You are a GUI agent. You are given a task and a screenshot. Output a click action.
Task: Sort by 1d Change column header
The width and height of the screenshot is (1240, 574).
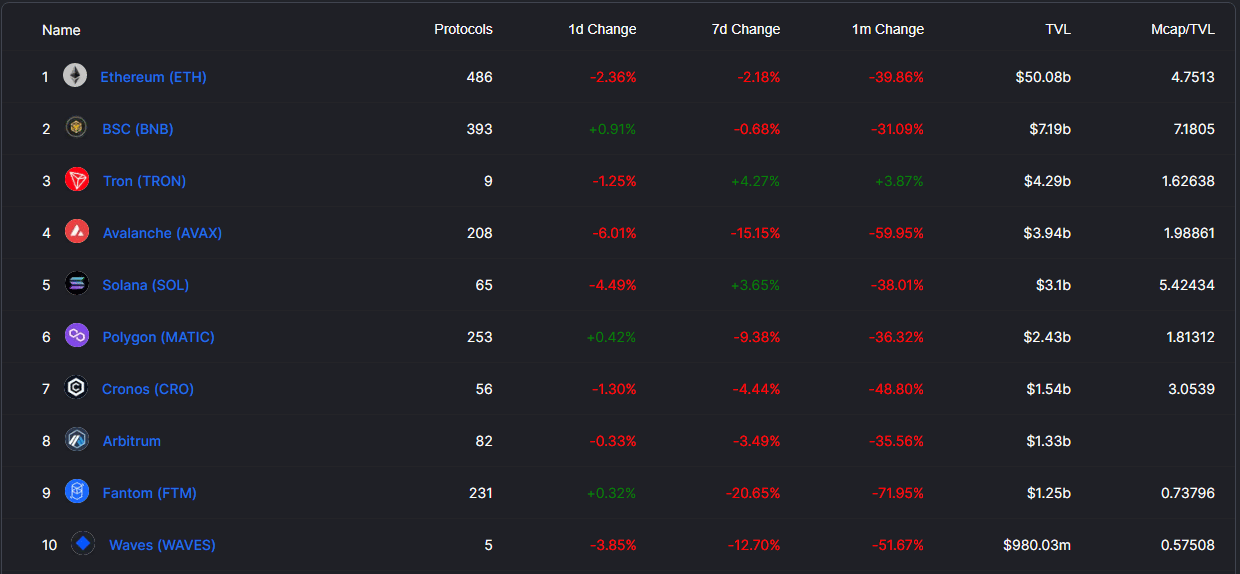click(602, 29)
